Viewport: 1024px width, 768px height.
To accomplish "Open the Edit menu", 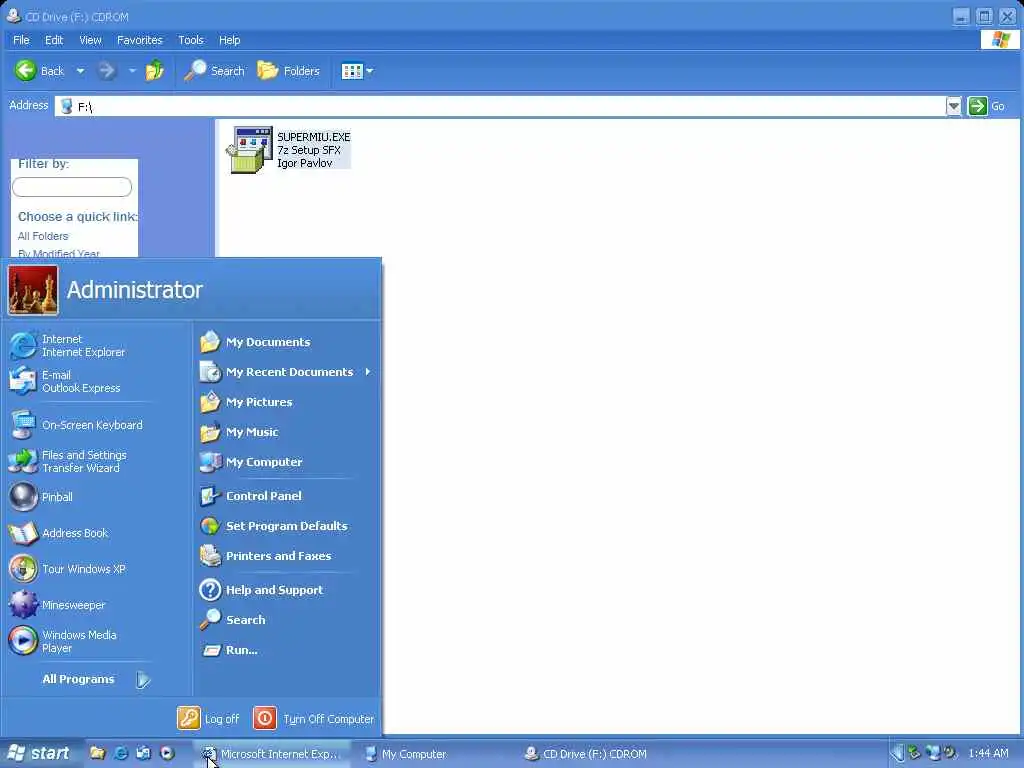I will pyautogui.click(x=54, y=40).
